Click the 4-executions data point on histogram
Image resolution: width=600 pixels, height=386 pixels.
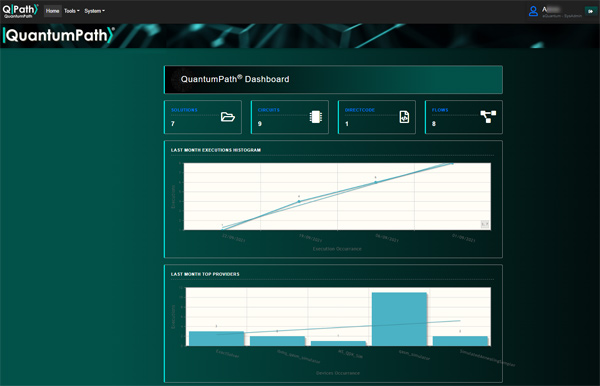coord(299,201)
